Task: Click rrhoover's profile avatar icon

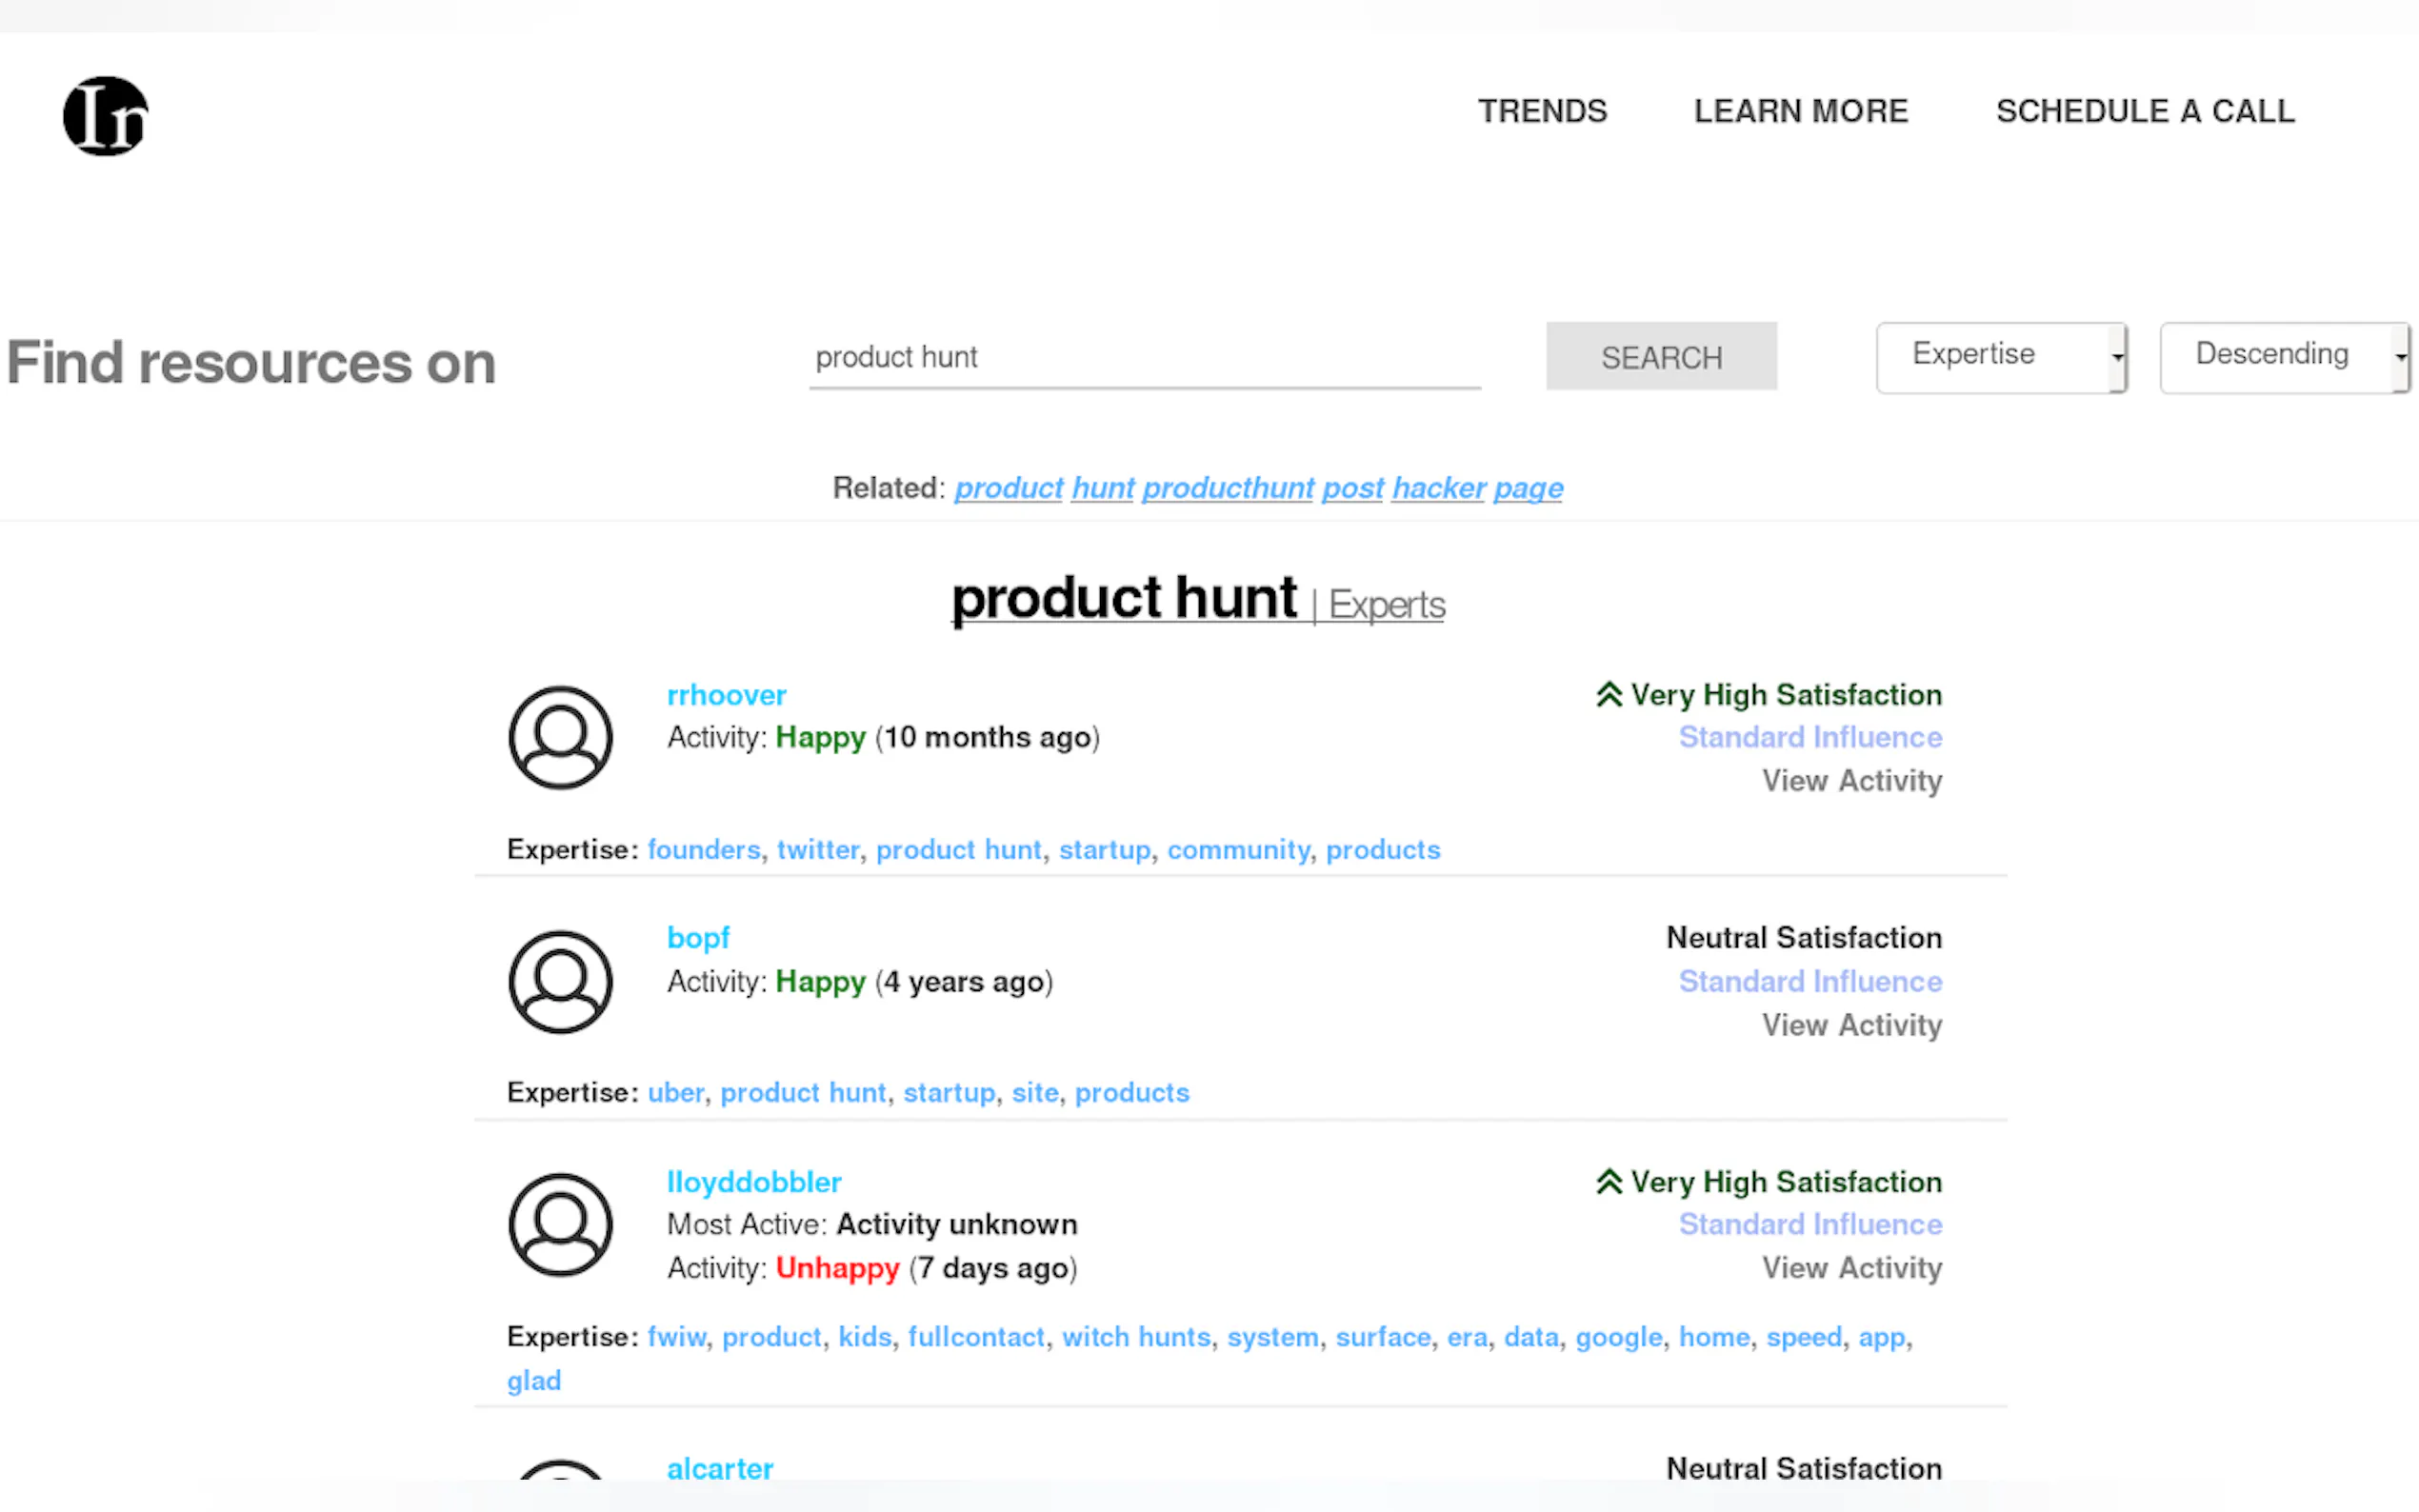Action: [x=560, y=737]
